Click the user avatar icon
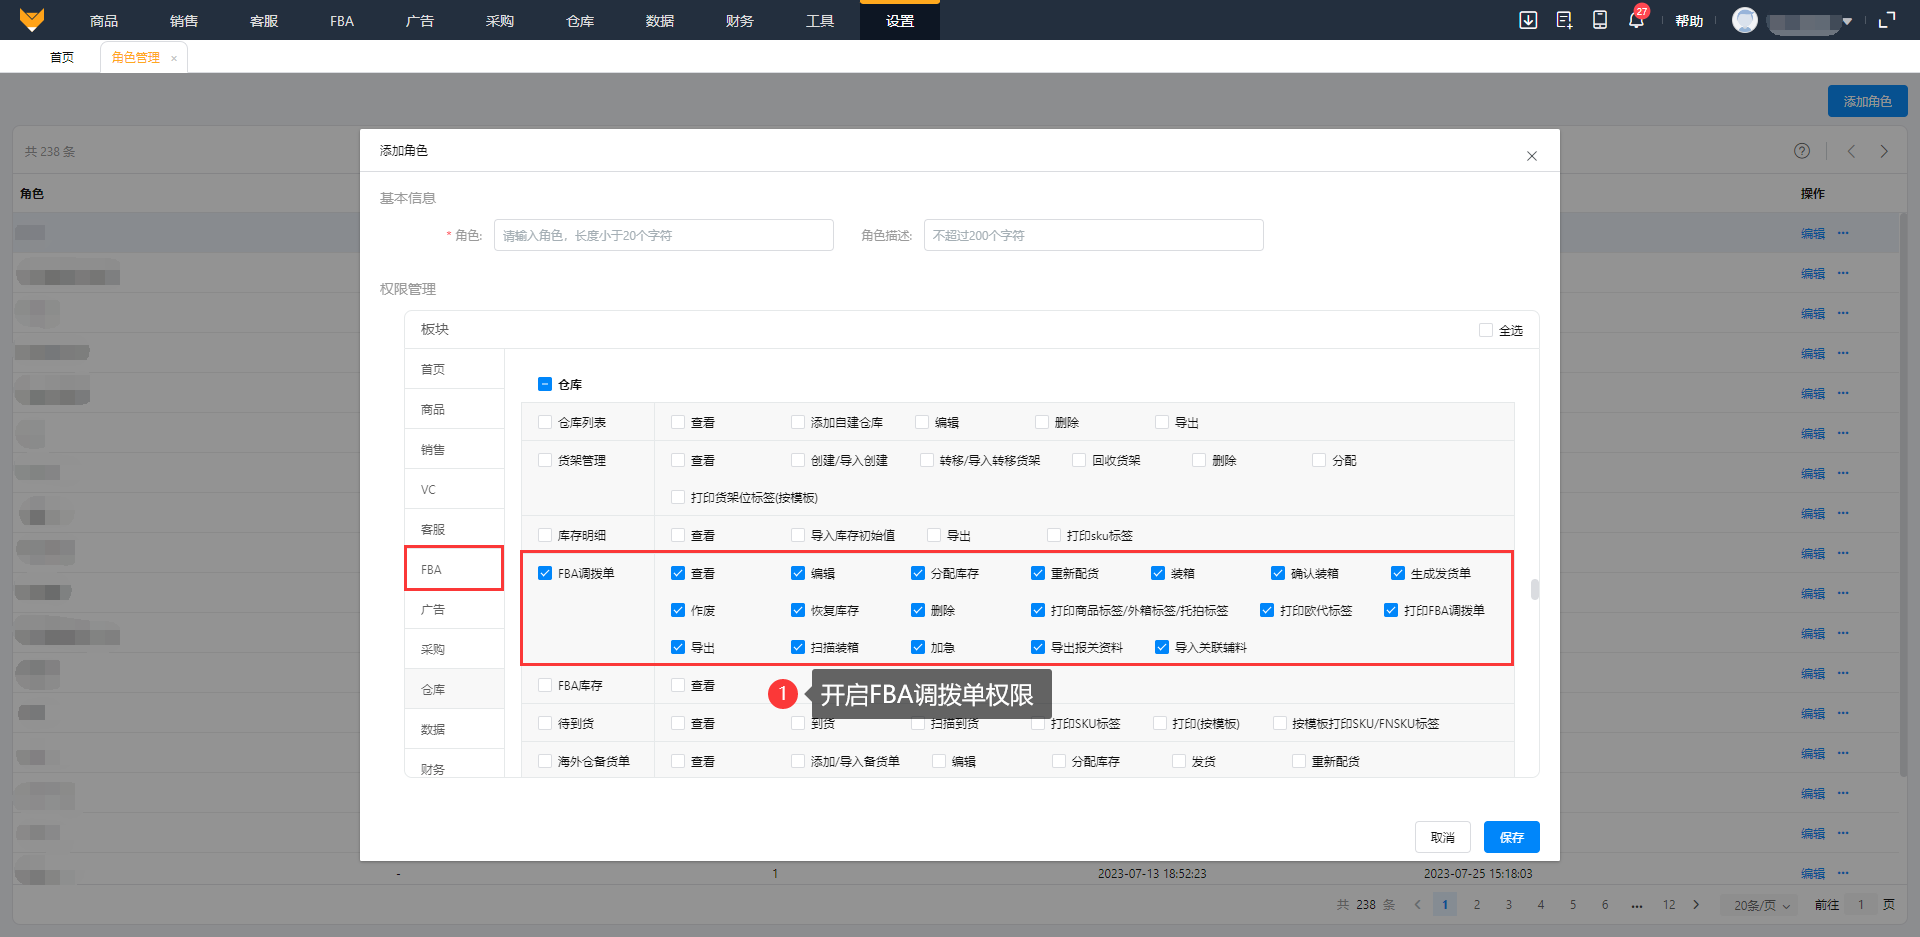1920x937 pixels. pos(1745,20)
